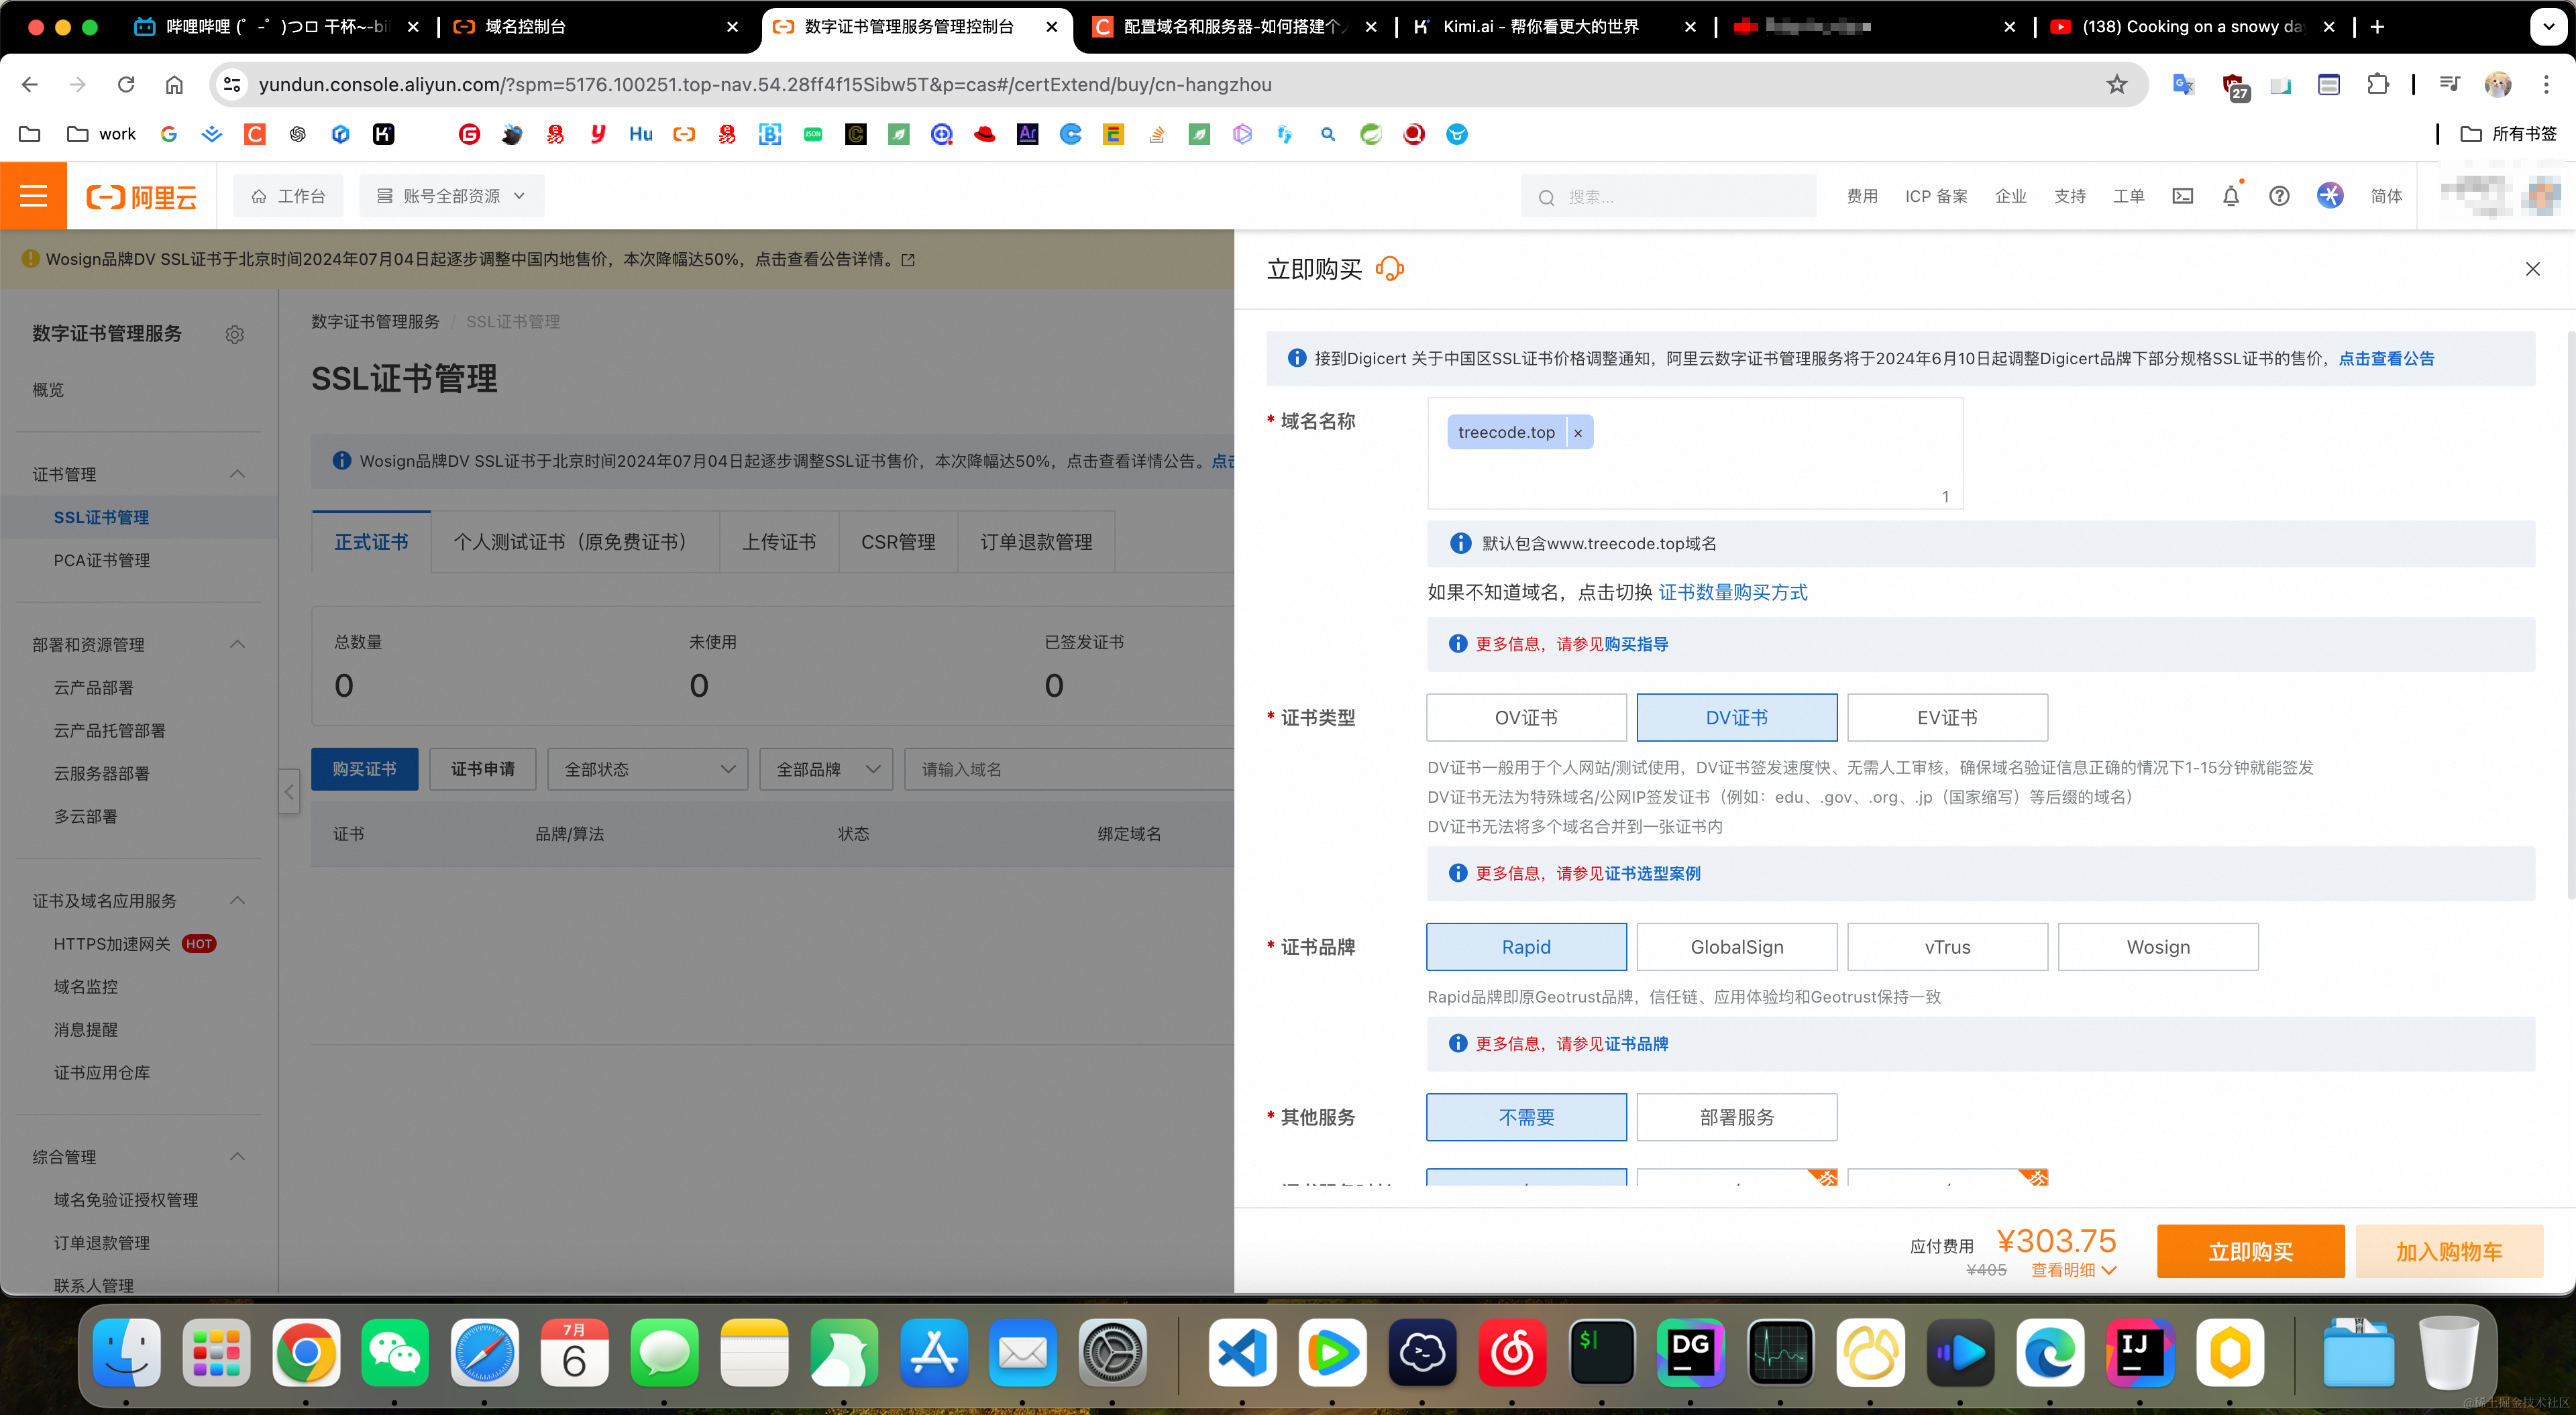Image resolution: width=2576 pixels, height=1415 pixels.
Task: Click the orange 立即购买 button
Action: (2250, 1252)
